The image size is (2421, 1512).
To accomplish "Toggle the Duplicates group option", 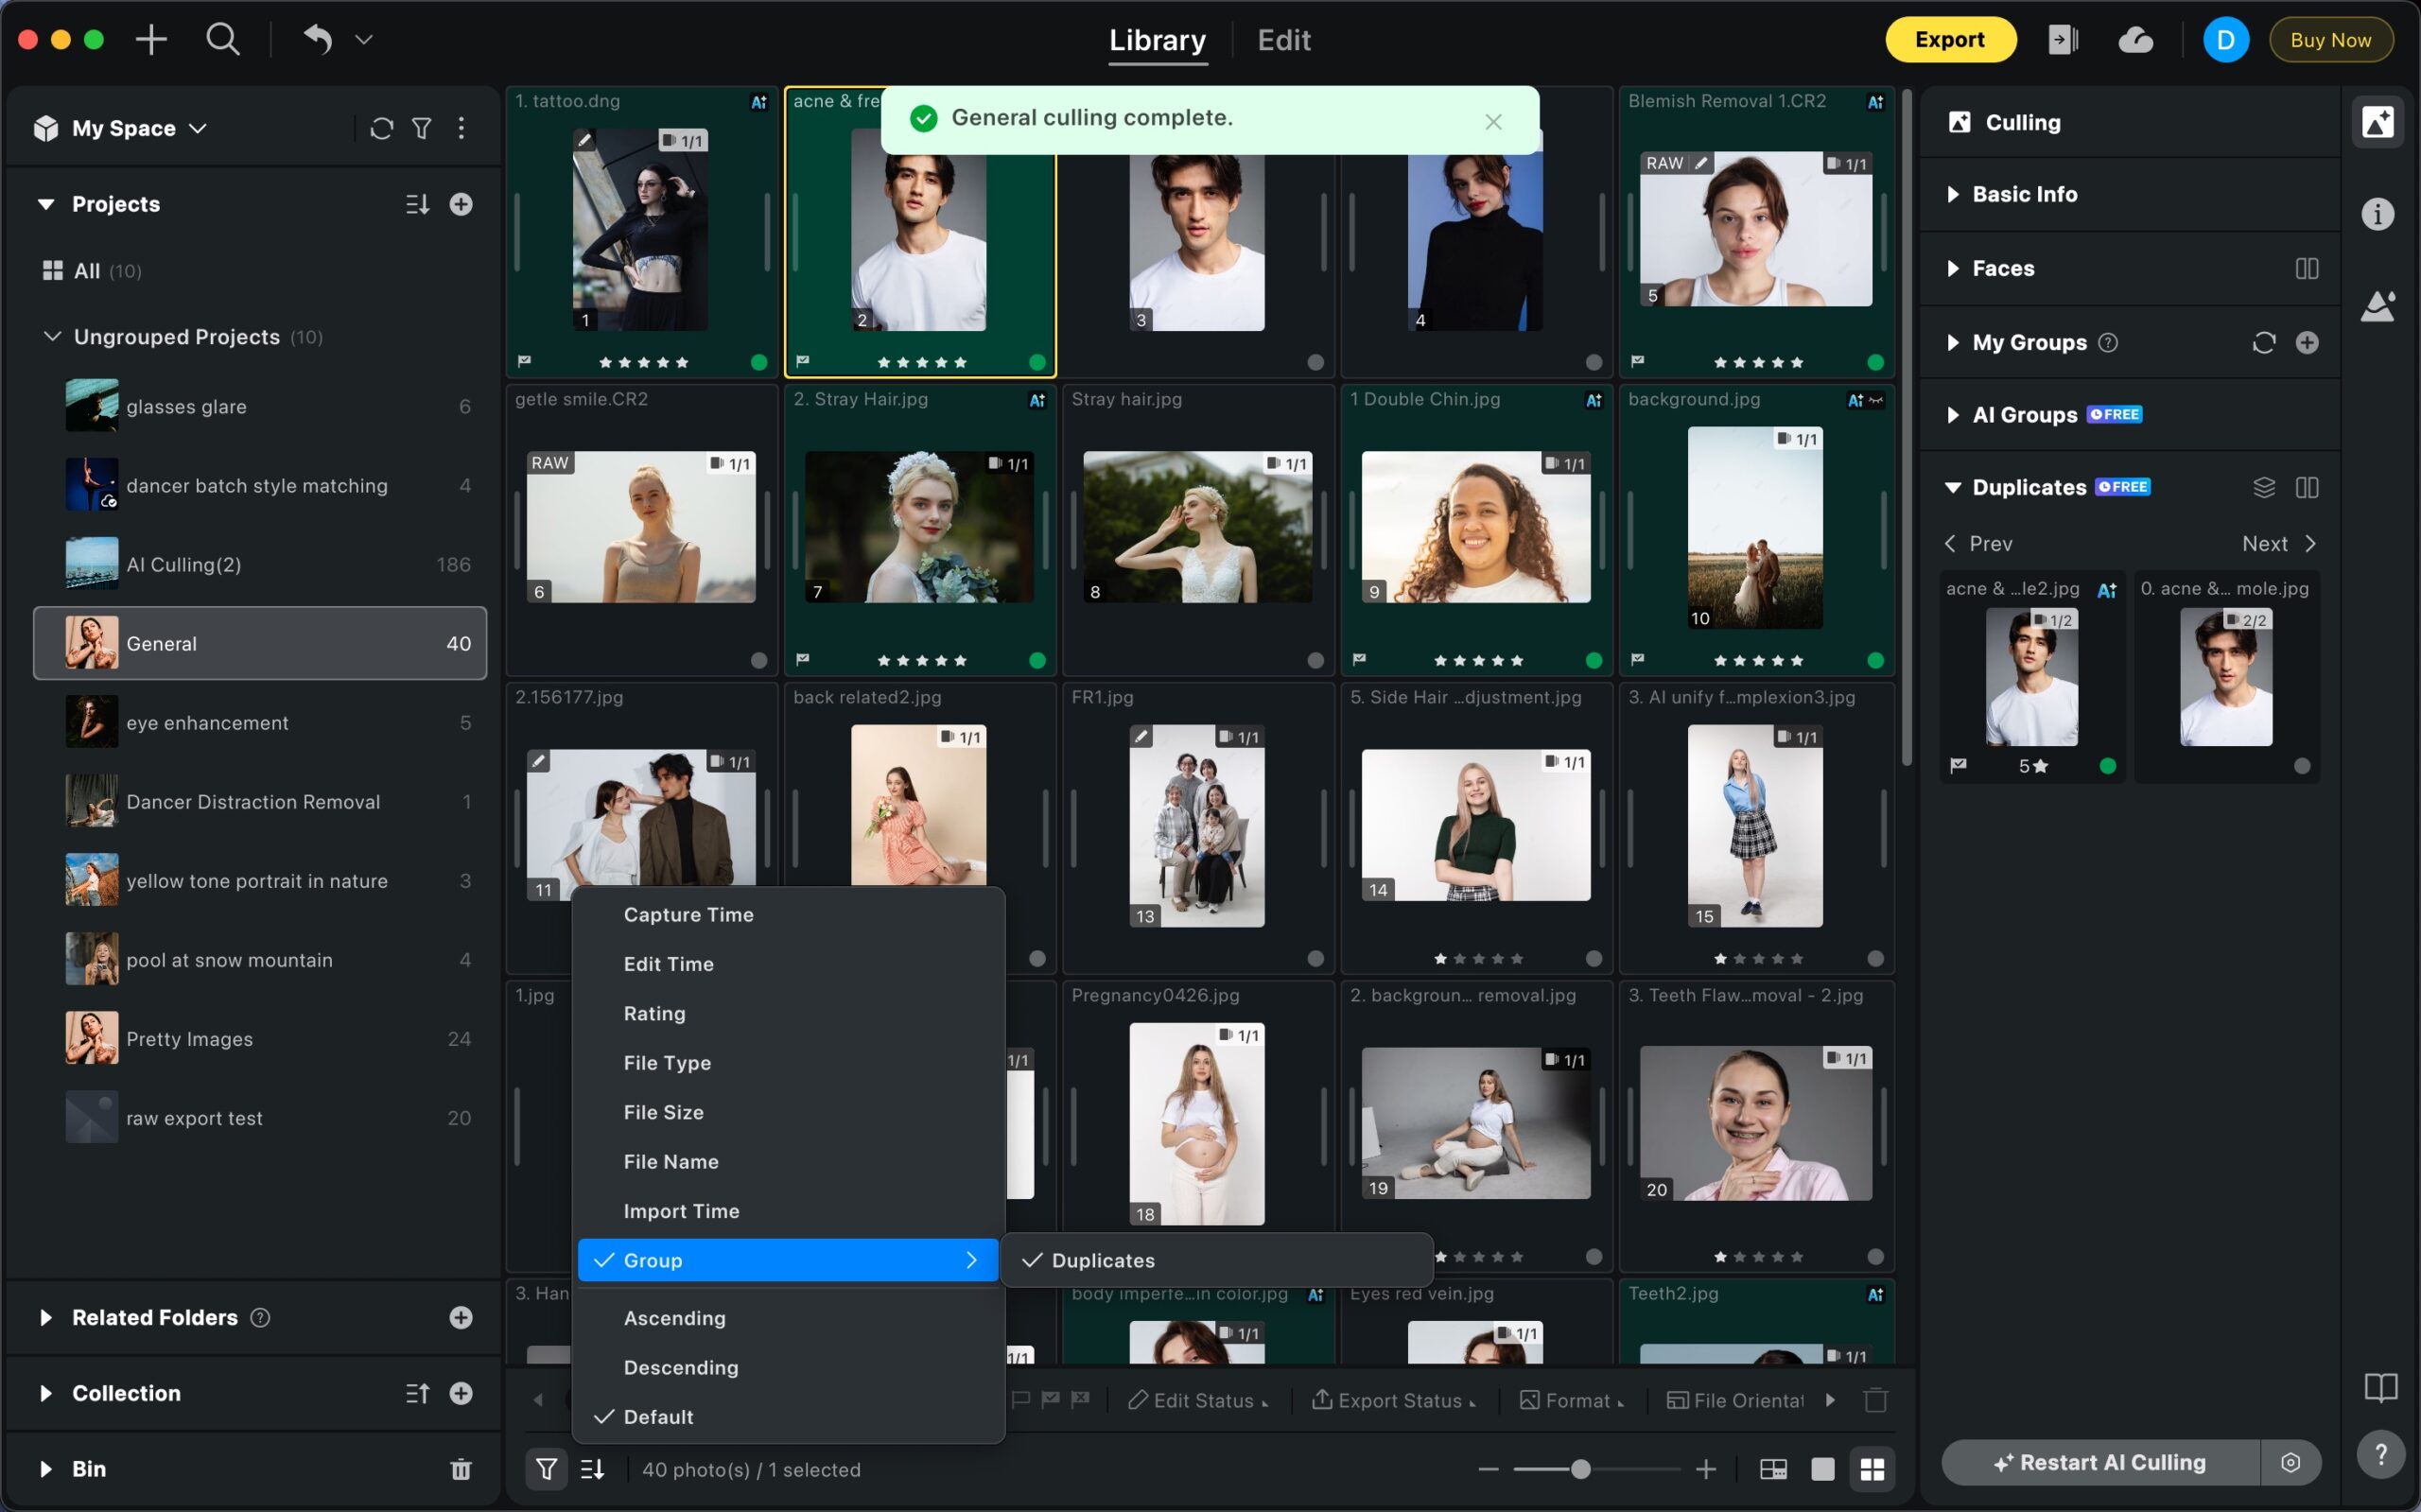I will pyautogui.click(x=1102, y=1260).
